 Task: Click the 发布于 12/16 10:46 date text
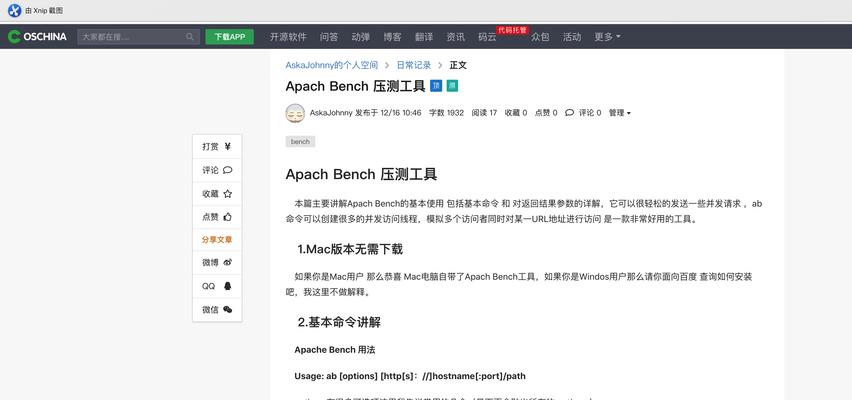pos(388,113)
